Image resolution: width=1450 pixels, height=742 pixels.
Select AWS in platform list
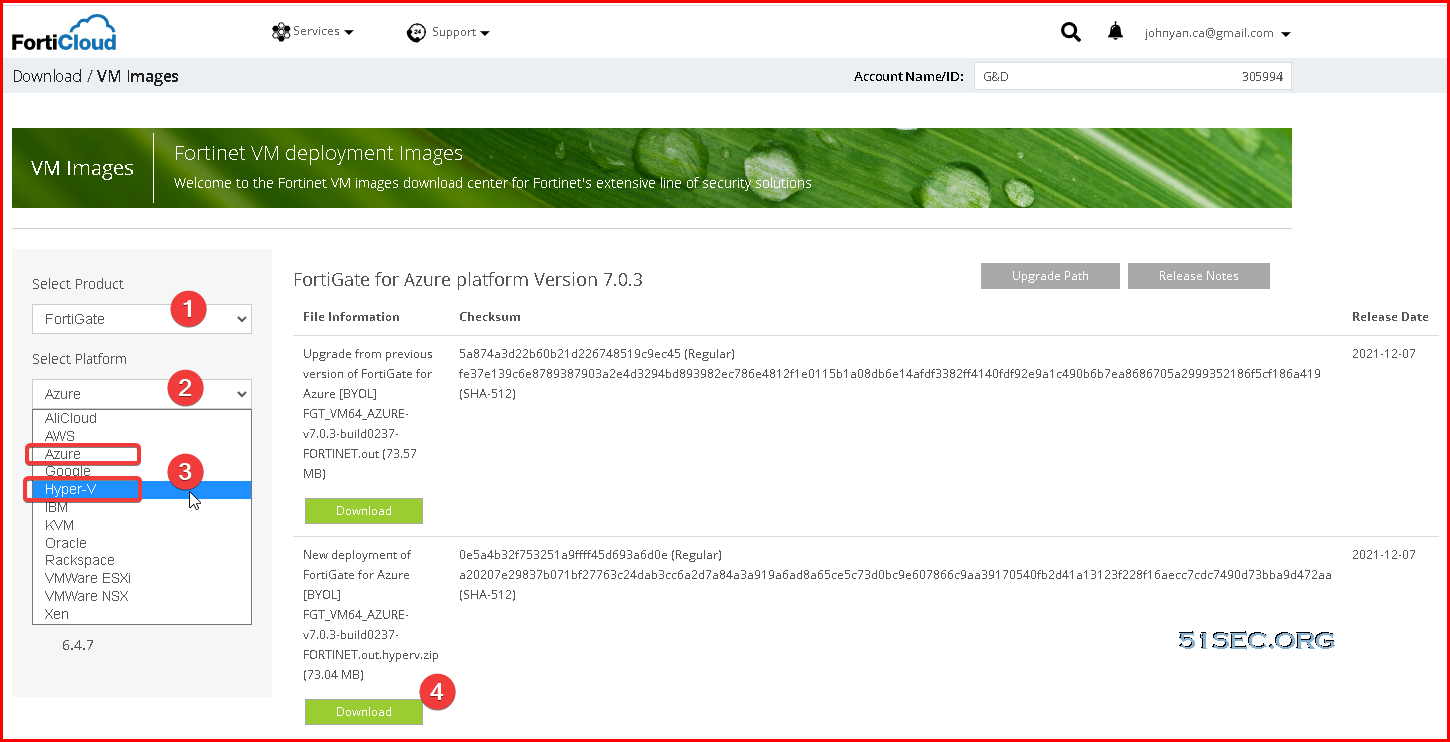[x=142, y=436]
